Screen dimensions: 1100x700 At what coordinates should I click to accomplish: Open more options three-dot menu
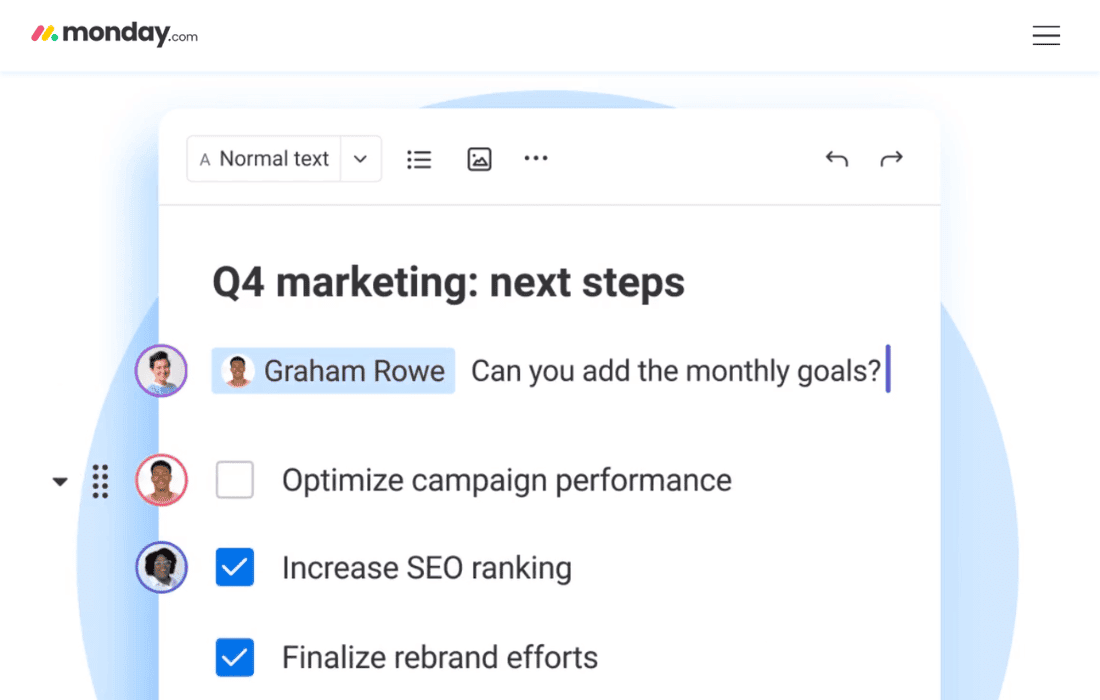point(536,159)
